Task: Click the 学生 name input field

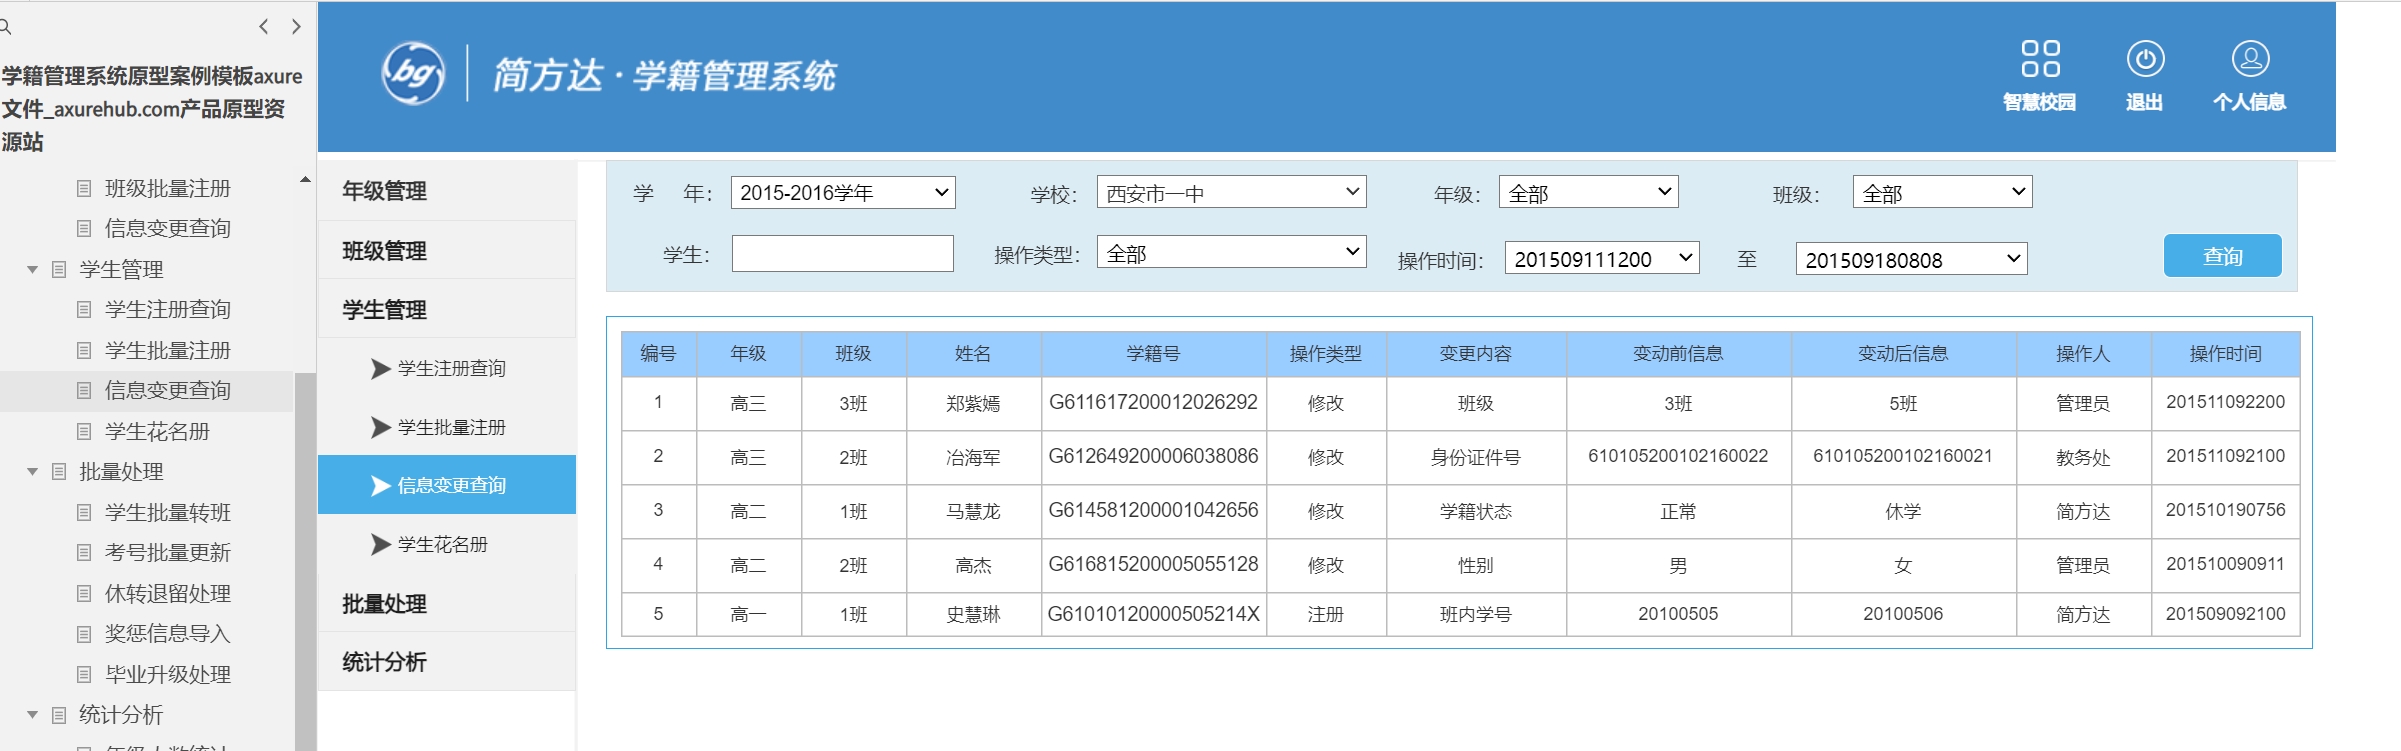Action: [843, 253]
